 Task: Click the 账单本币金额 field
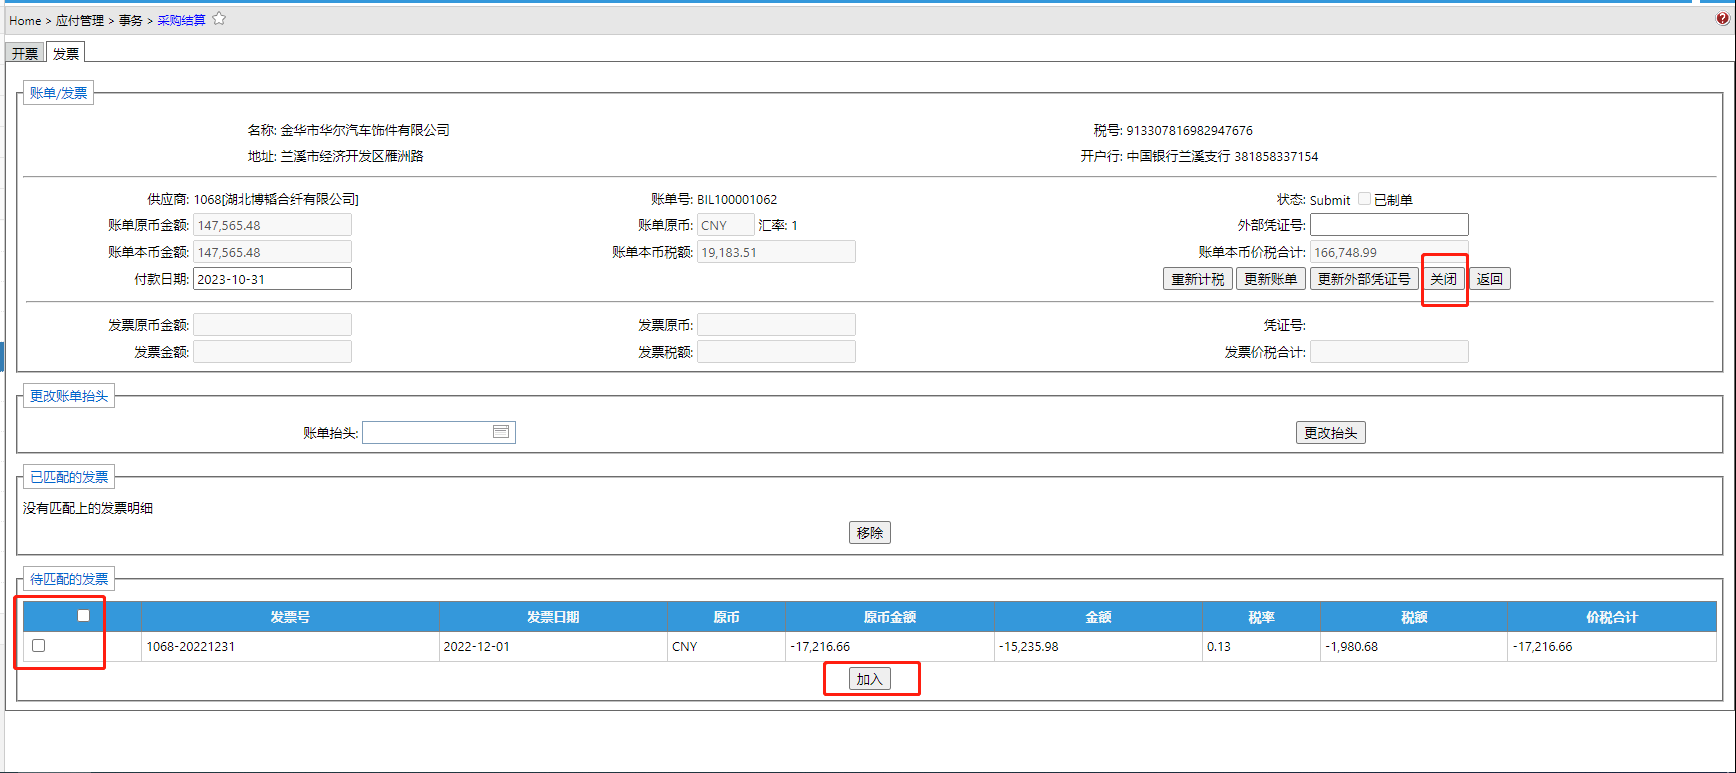click(x=272, y=252)
